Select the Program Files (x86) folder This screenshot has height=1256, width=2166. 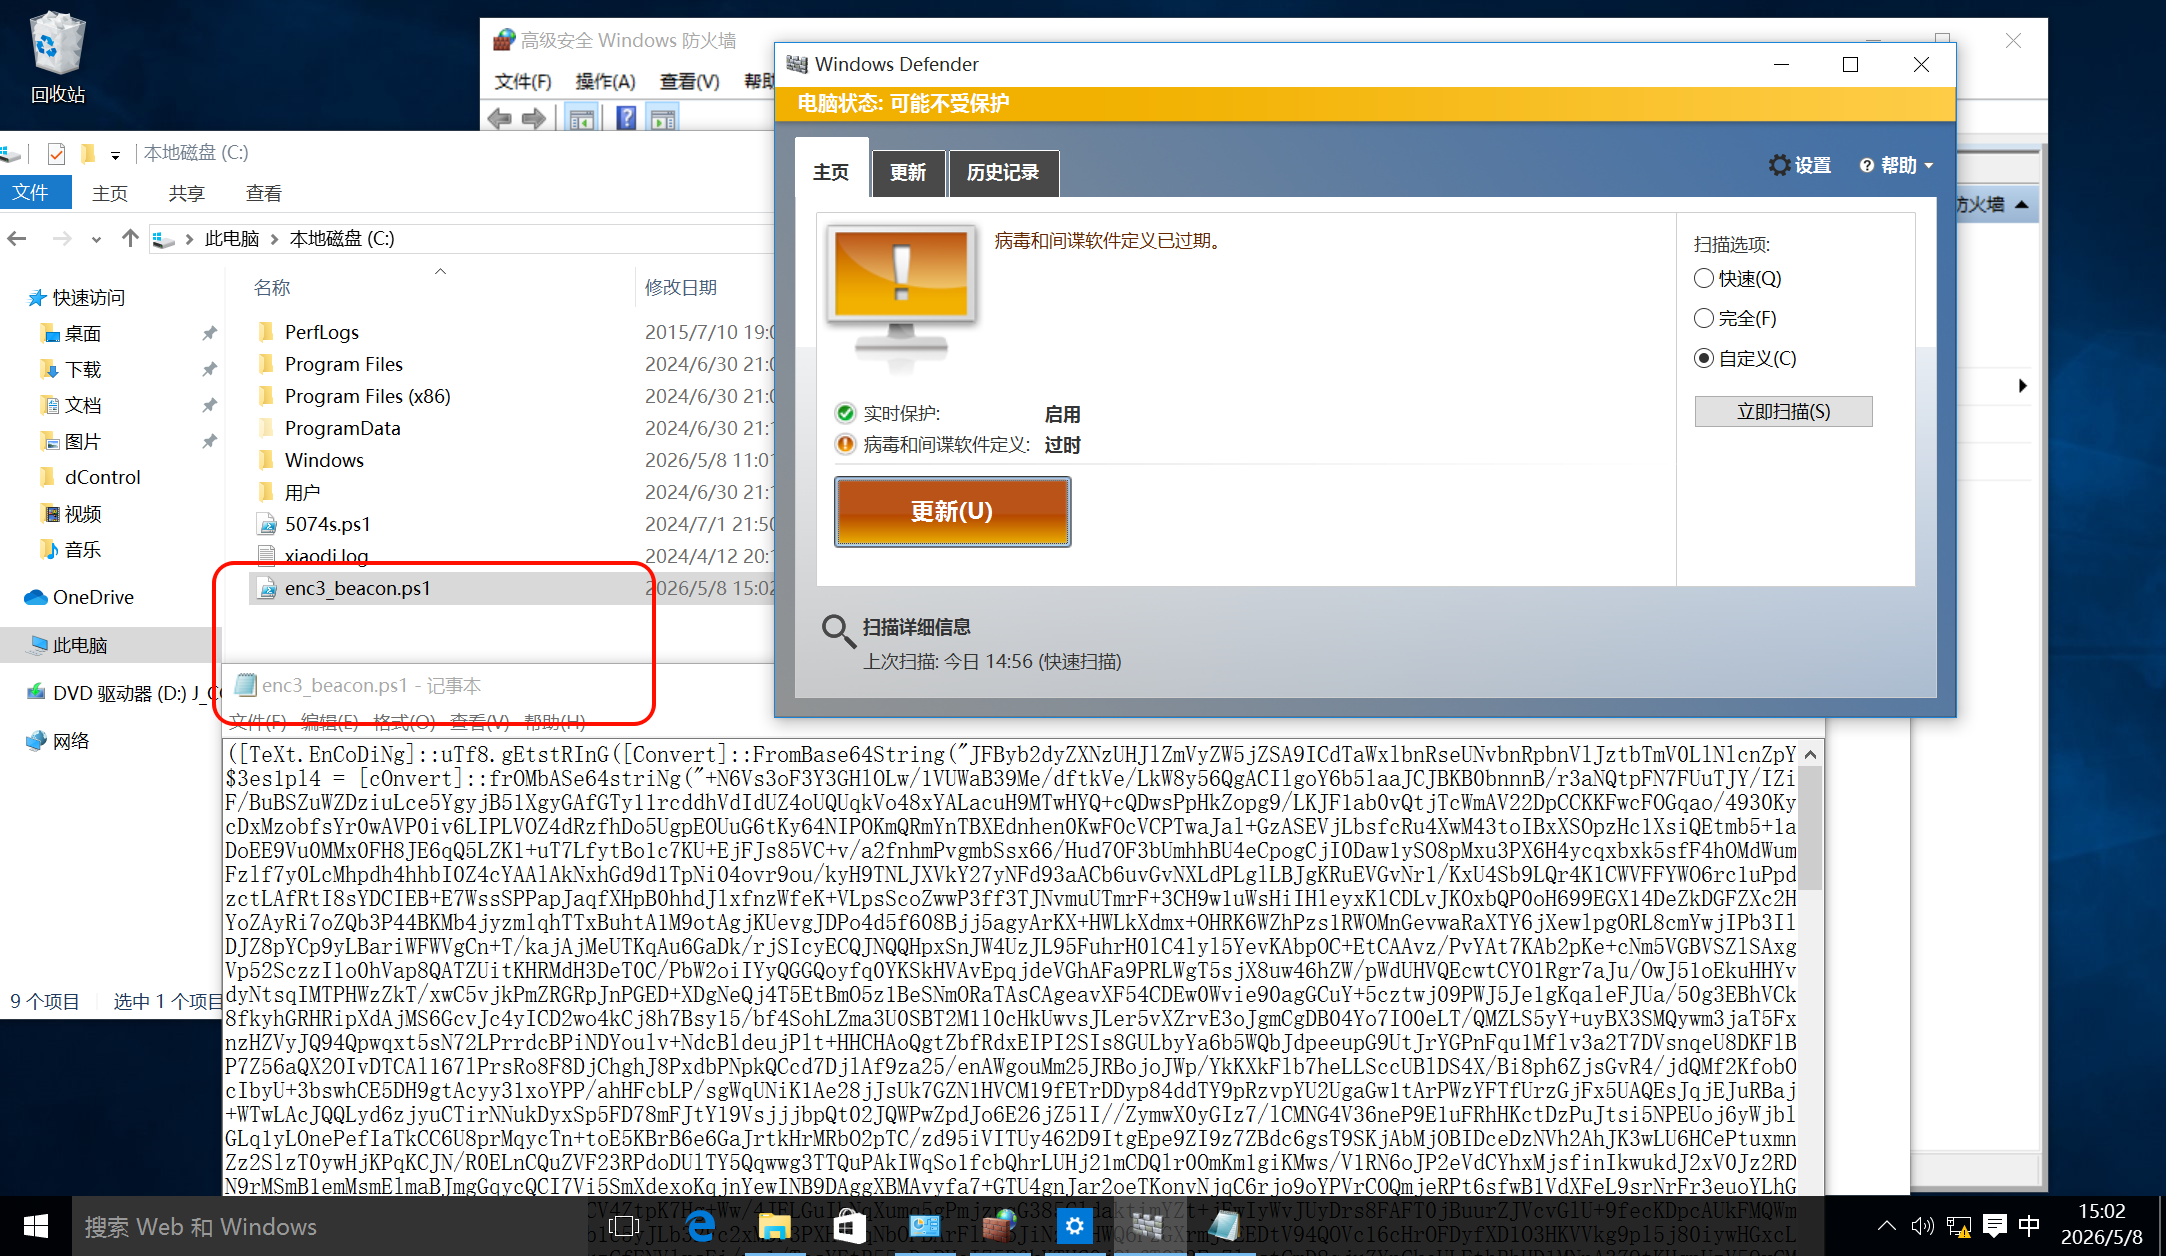coord(367,396)
